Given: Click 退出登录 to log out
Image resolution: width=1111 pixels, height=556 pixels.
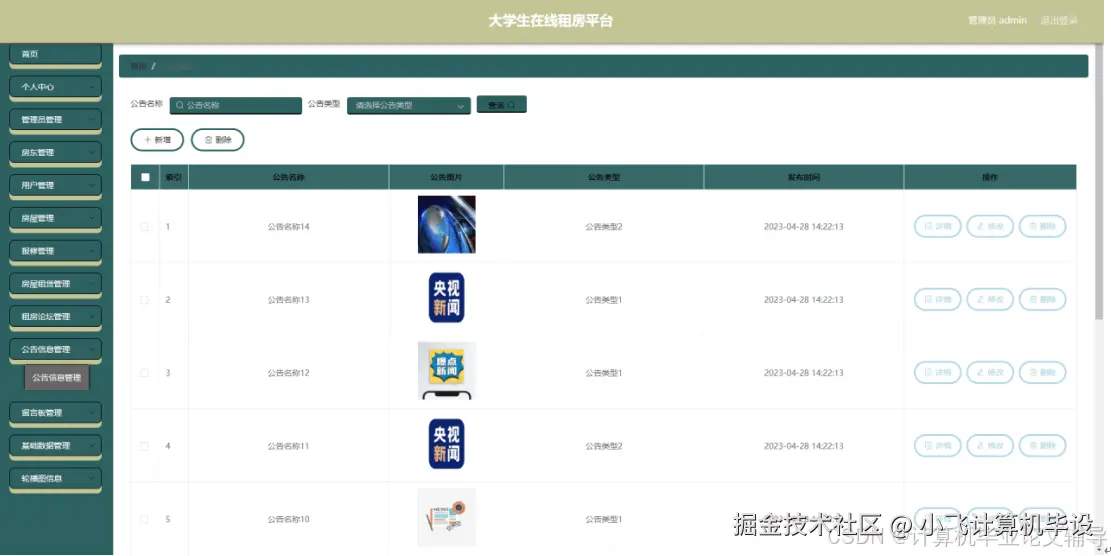Looking at the screenshot, I should (1059, 21).
